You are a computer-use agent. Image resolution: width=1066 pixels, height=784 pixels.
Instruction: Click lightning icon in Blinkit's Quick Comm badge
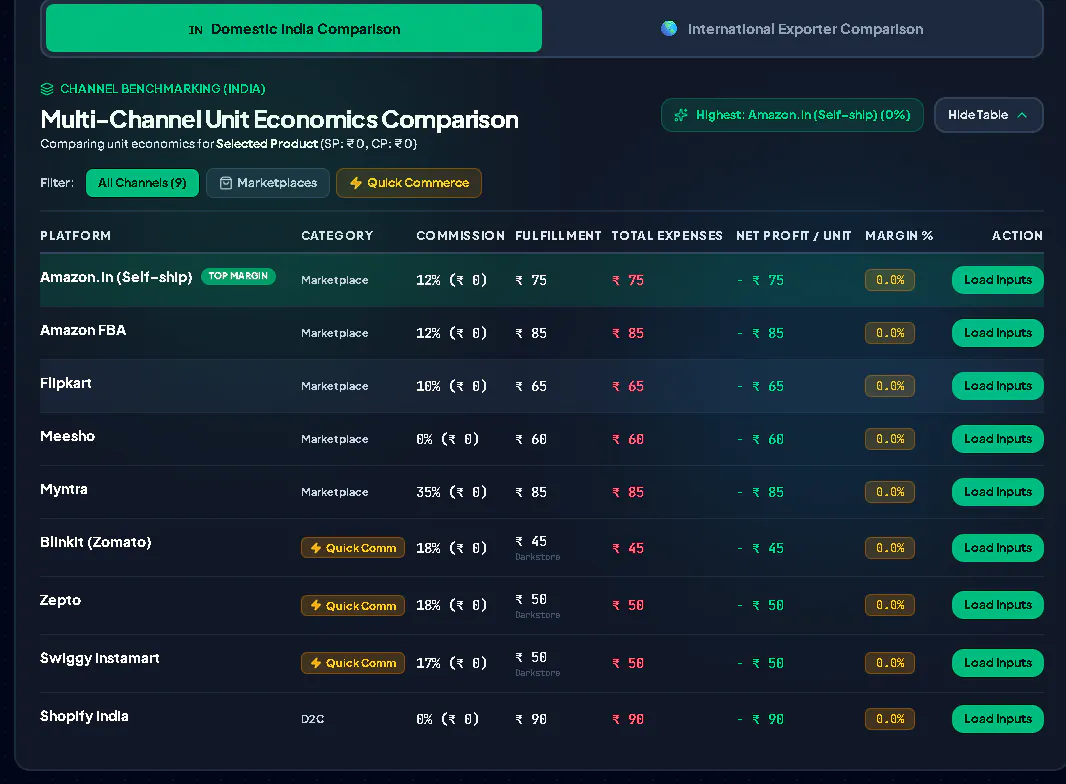(x=315, y=548)
